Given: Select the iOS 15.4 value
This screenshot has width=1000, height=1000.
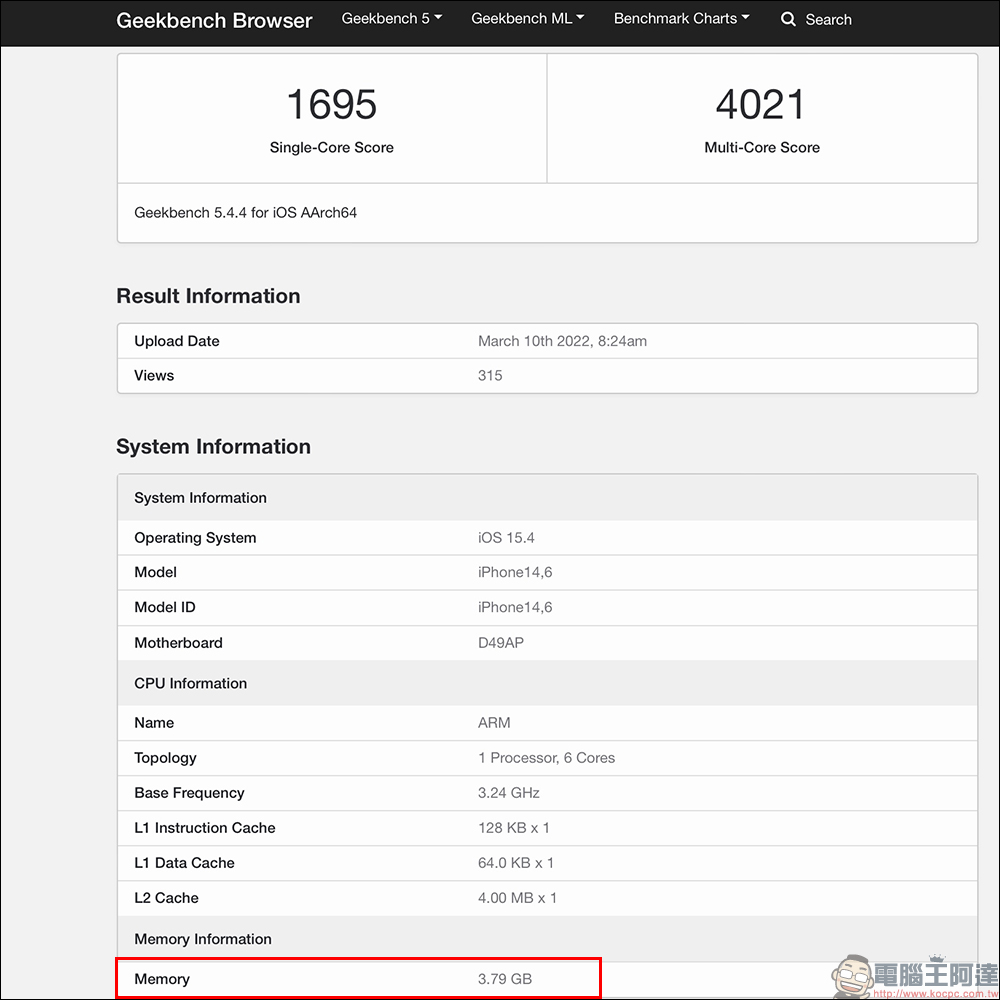Looking at the screenshot, I should tap(506, 538).
